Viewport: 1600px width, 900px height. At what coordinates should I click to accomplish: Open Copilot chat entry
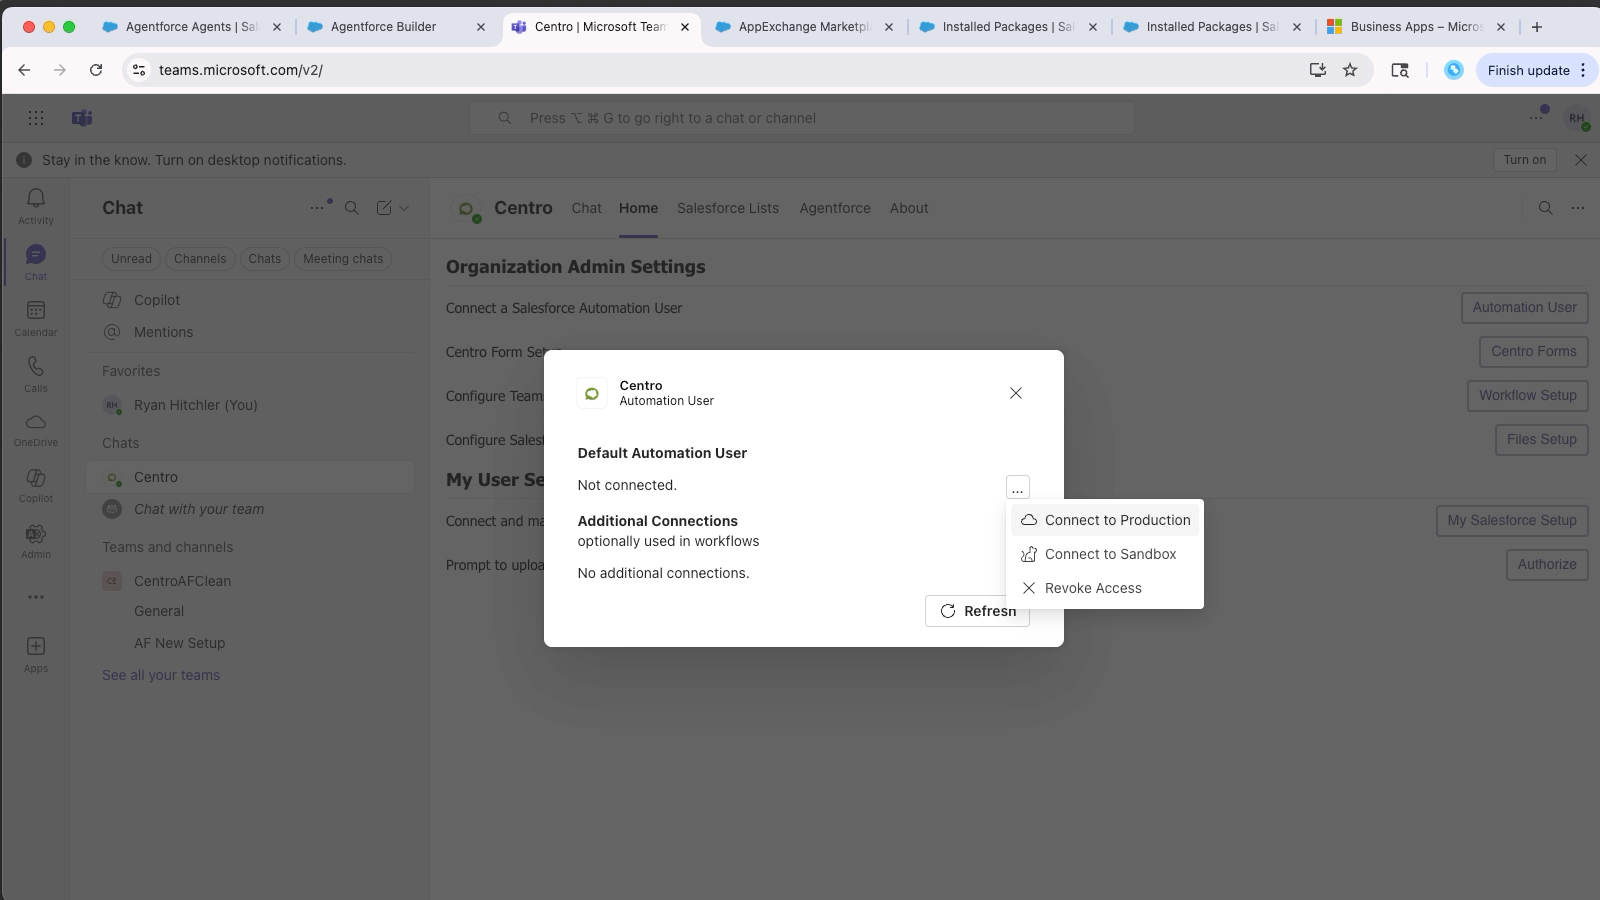tap(250, 300)
